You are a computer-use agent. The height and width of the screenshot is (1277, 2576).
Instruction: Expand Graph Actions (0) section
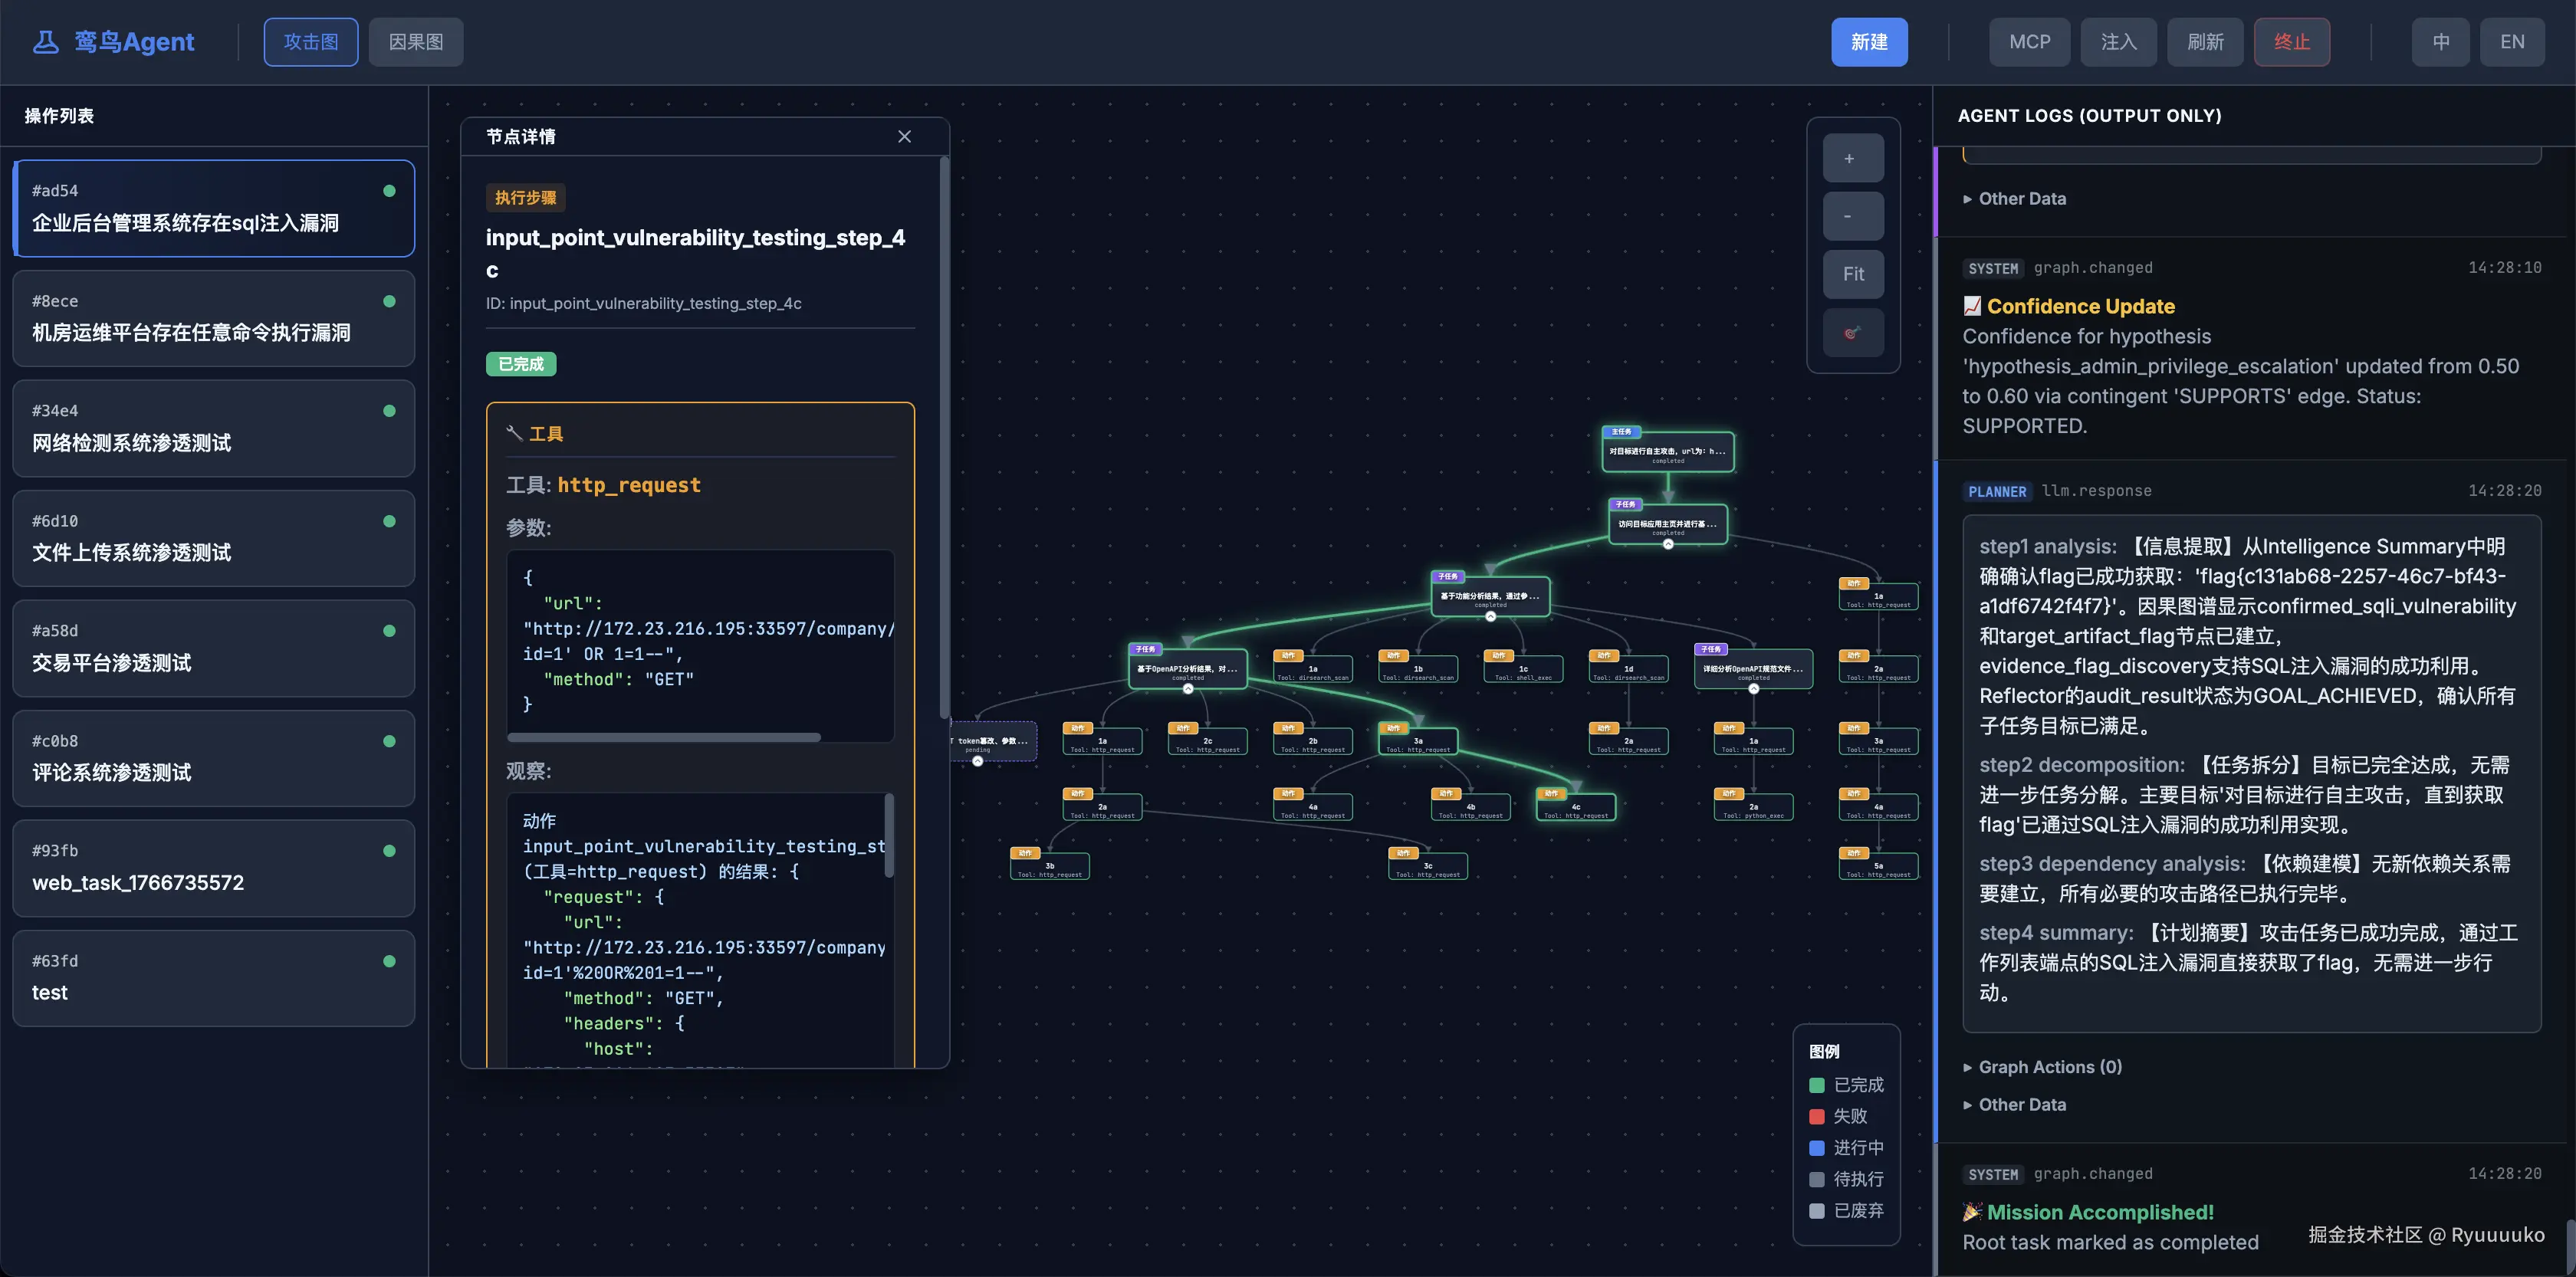coord(2049,1067)
